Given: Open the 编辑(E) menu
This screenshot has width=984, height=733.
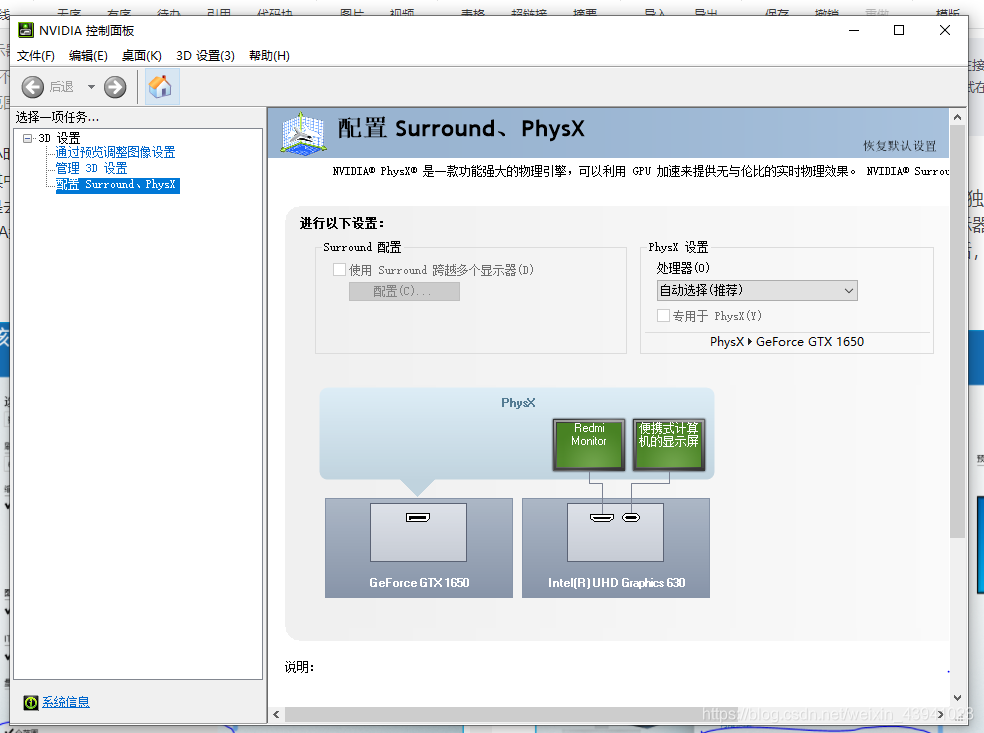Looking at the screenshot, I should click(88, 56).
